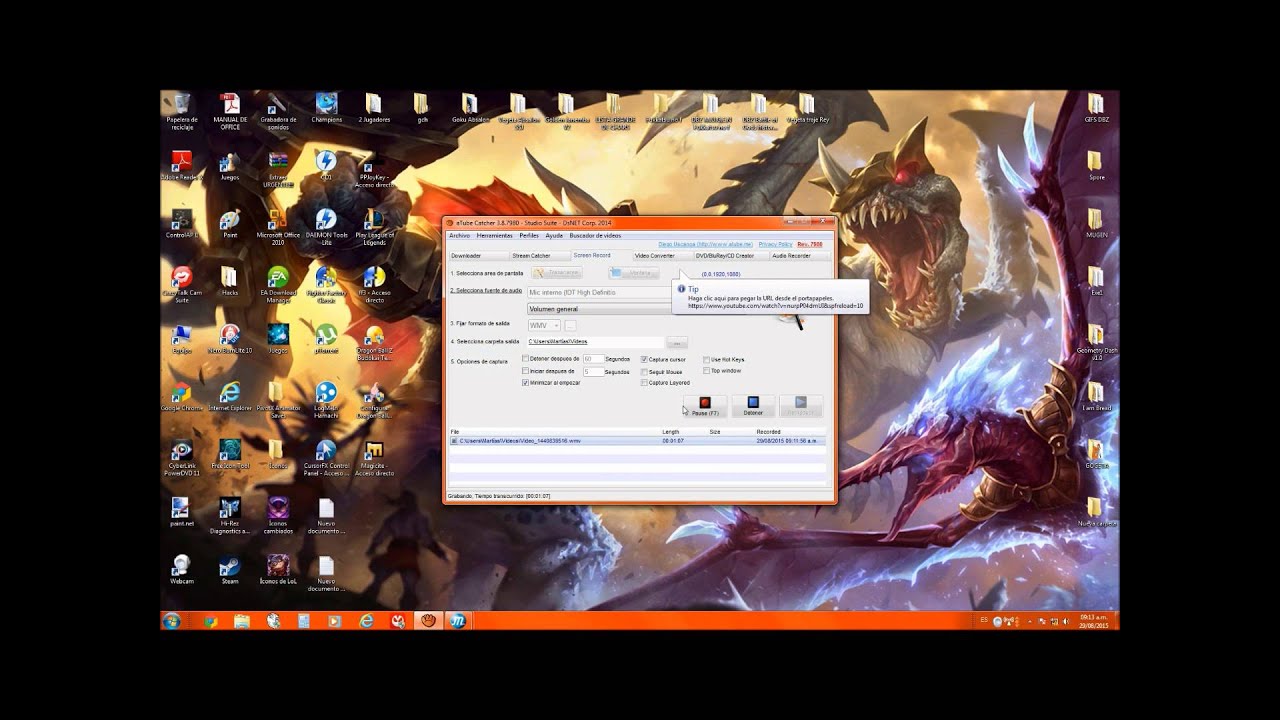Click the Pause (F7) button

coord(705,406)
